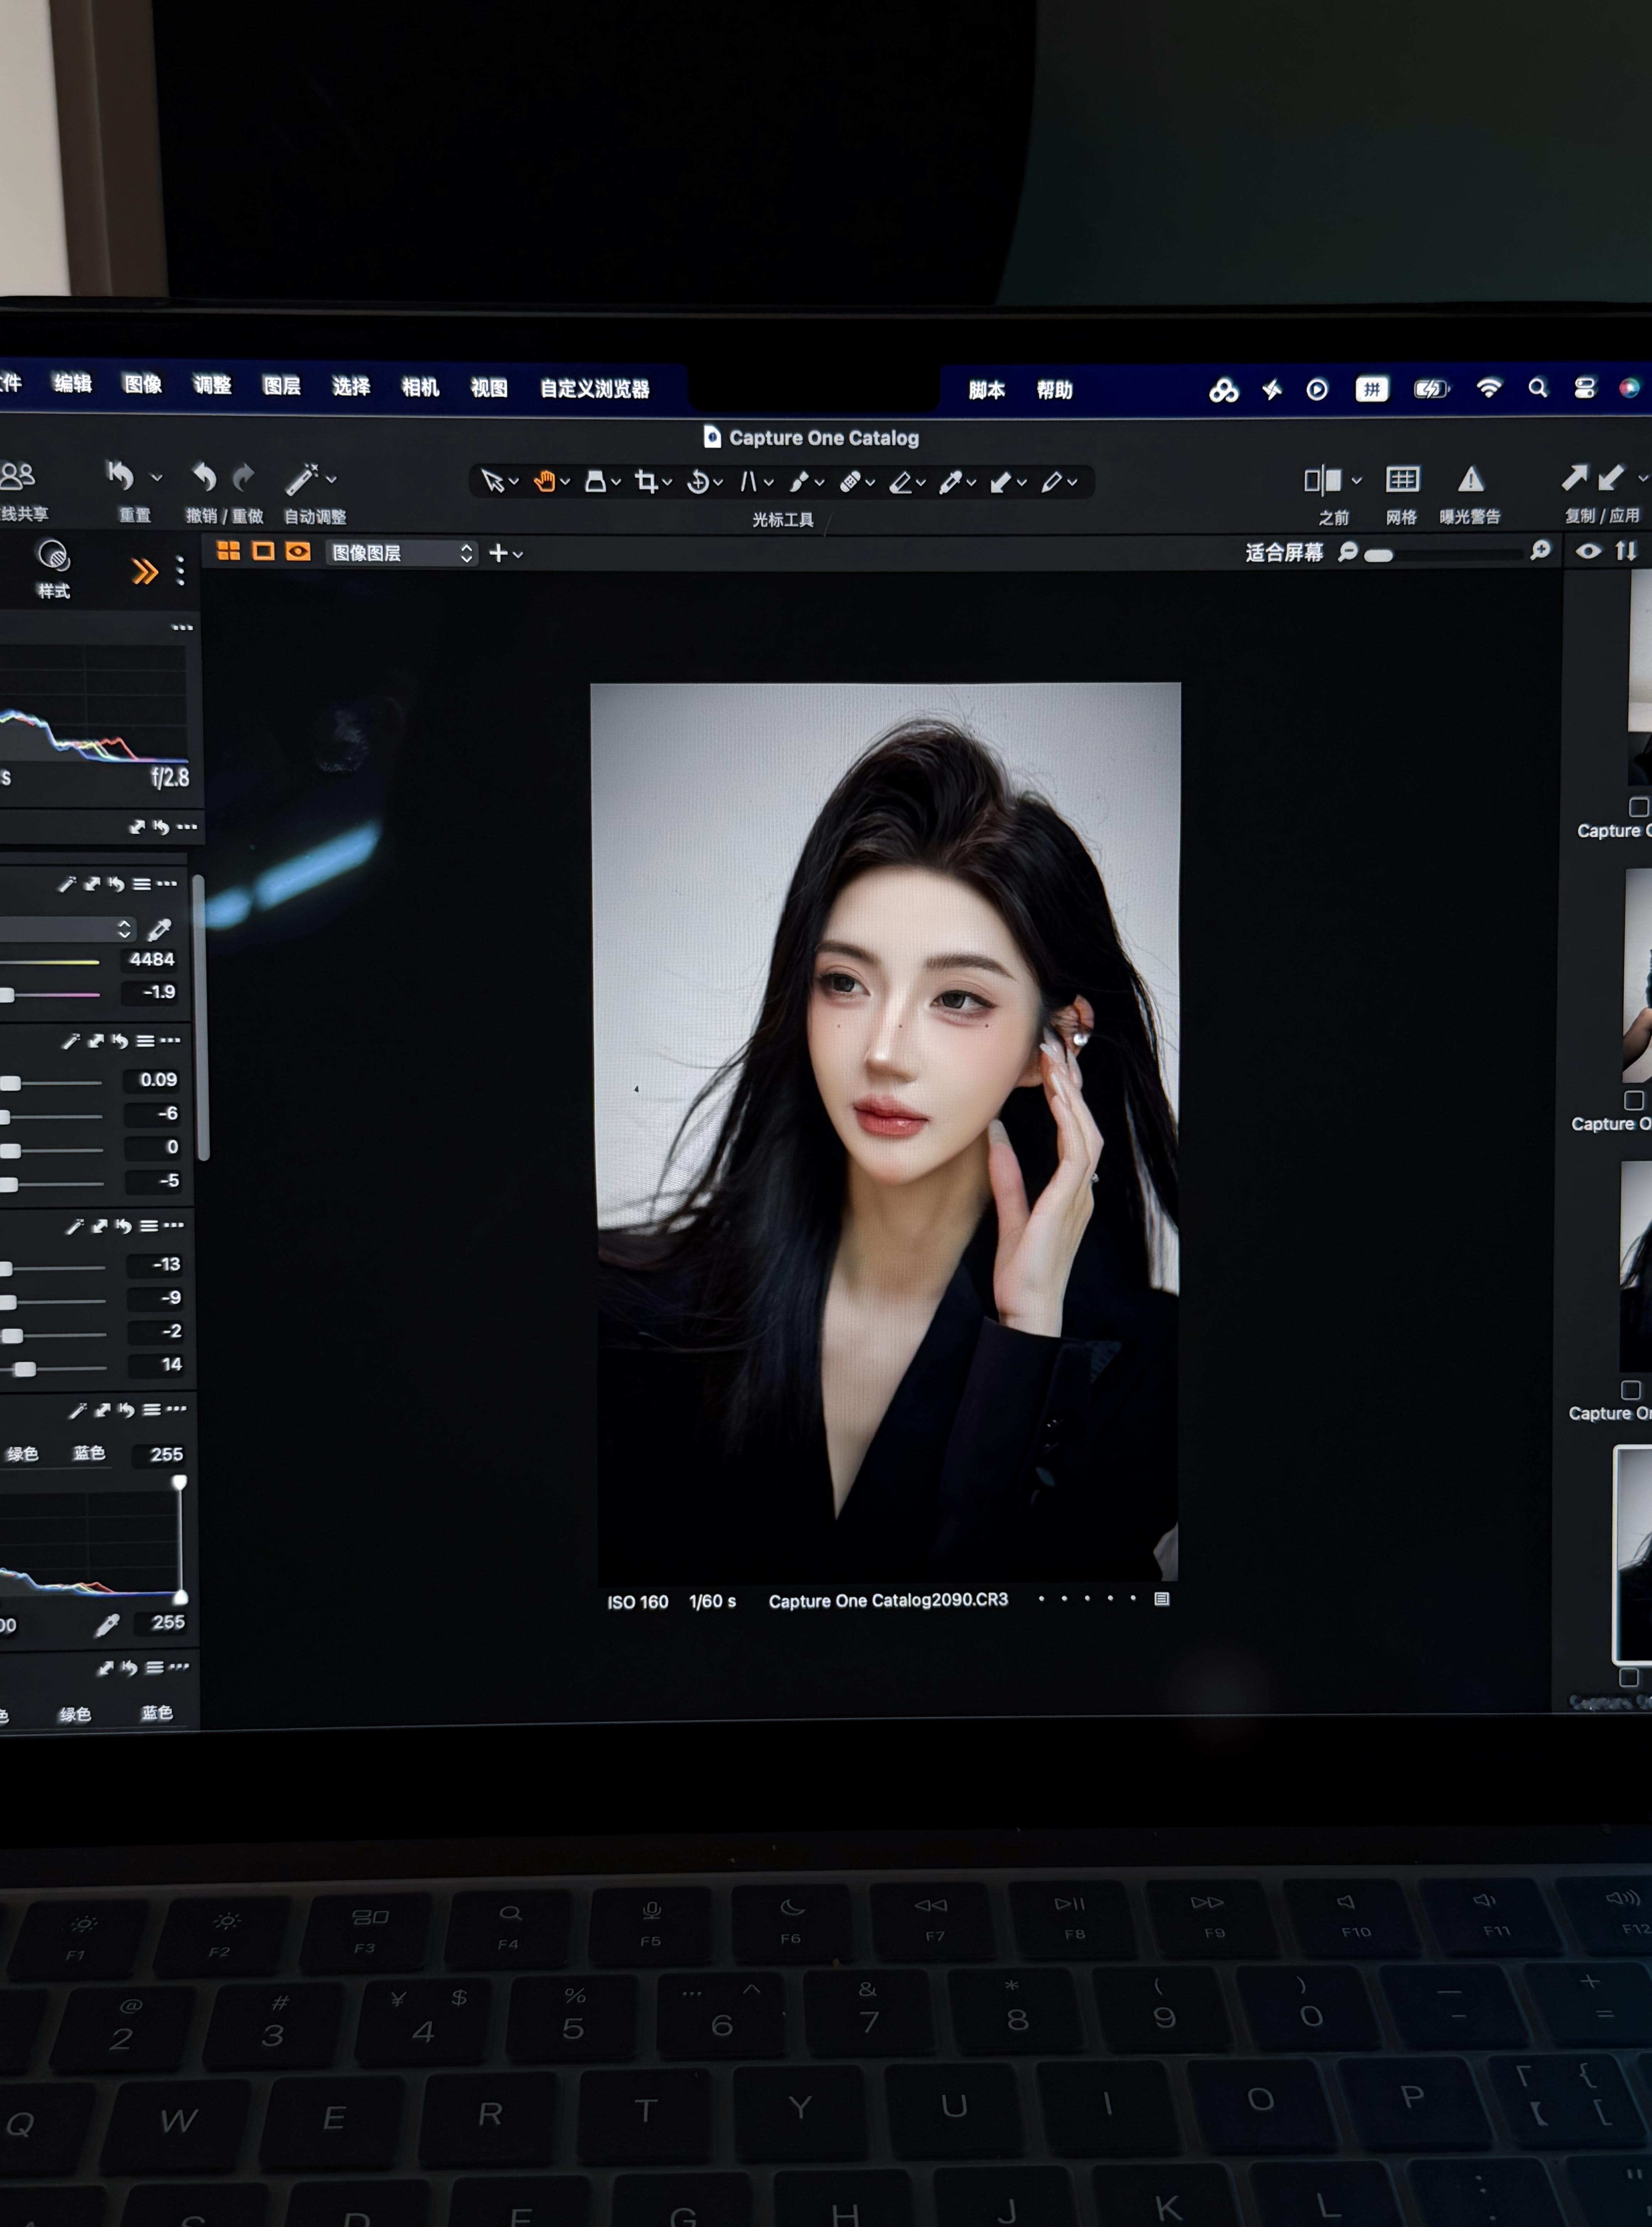The width and height of the screenshot is (1652, 2227).
Task: Click the Auto Adjust magic wand
Action: click(x=301, y=479)
